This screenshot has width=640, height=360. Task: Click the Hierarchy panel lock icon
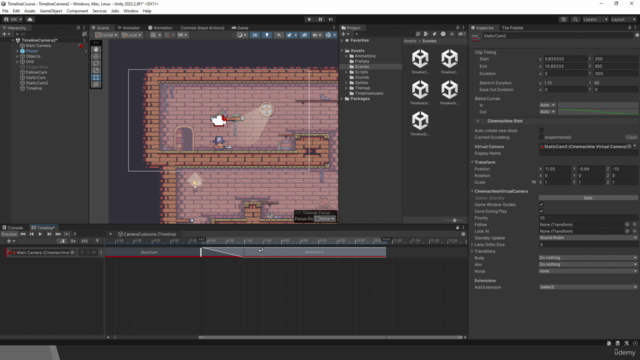click(x=78, y=27)
